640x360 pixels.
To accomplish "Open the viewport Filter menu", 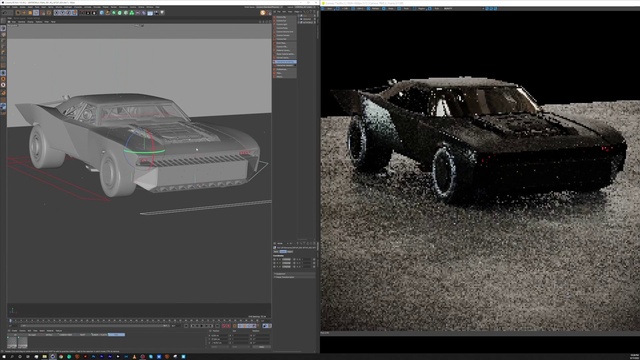I will tap(46, 22).
